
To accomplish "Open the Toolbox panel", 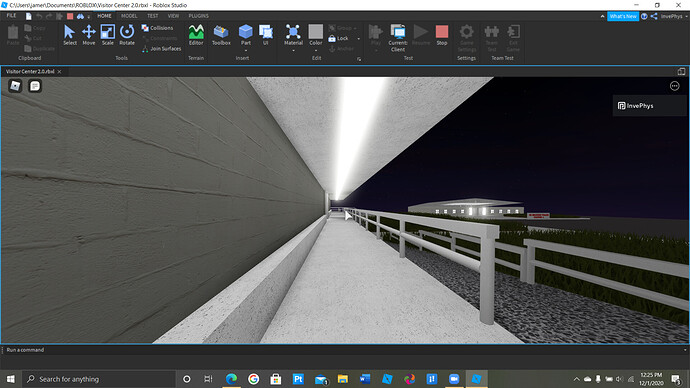I will coord(221,35).
